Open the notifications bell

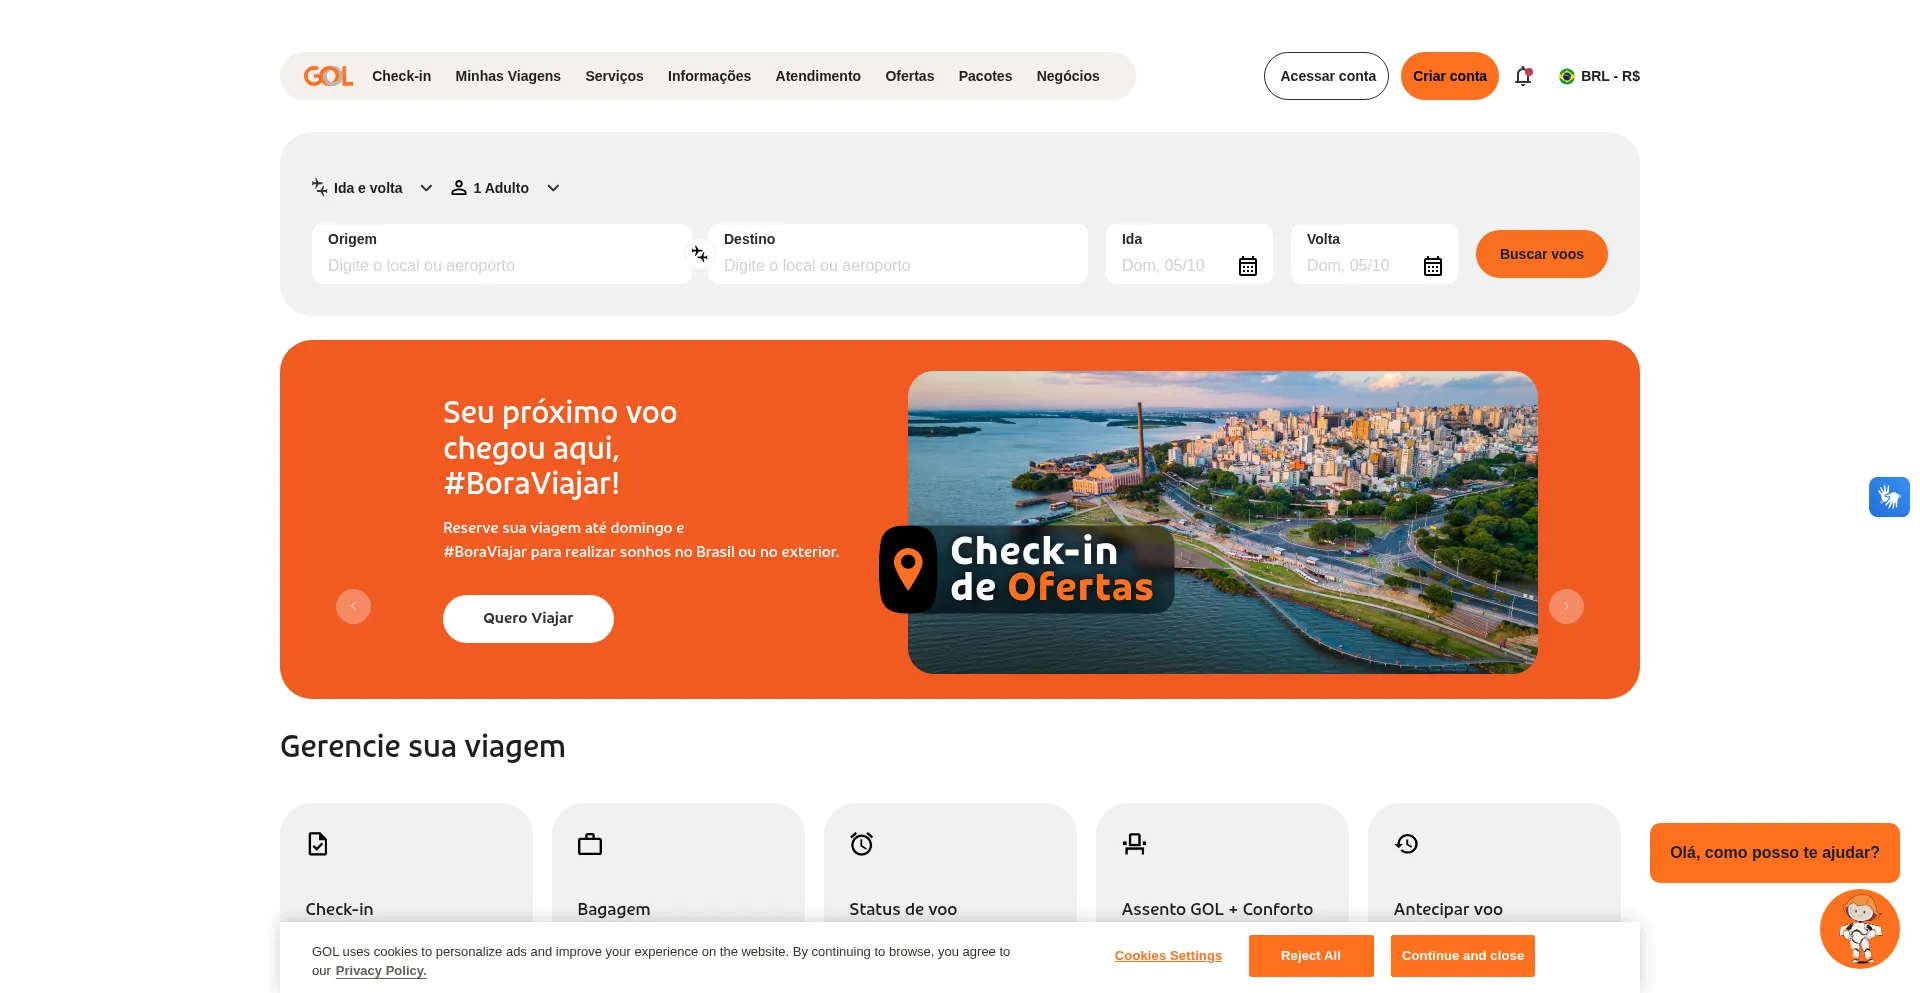click(1523, 76)
